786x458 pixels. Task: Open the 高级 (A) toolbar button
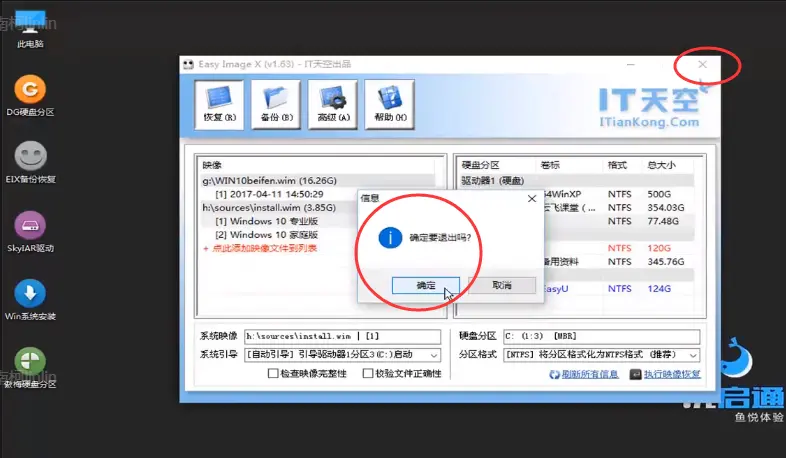tap(333, 105)
